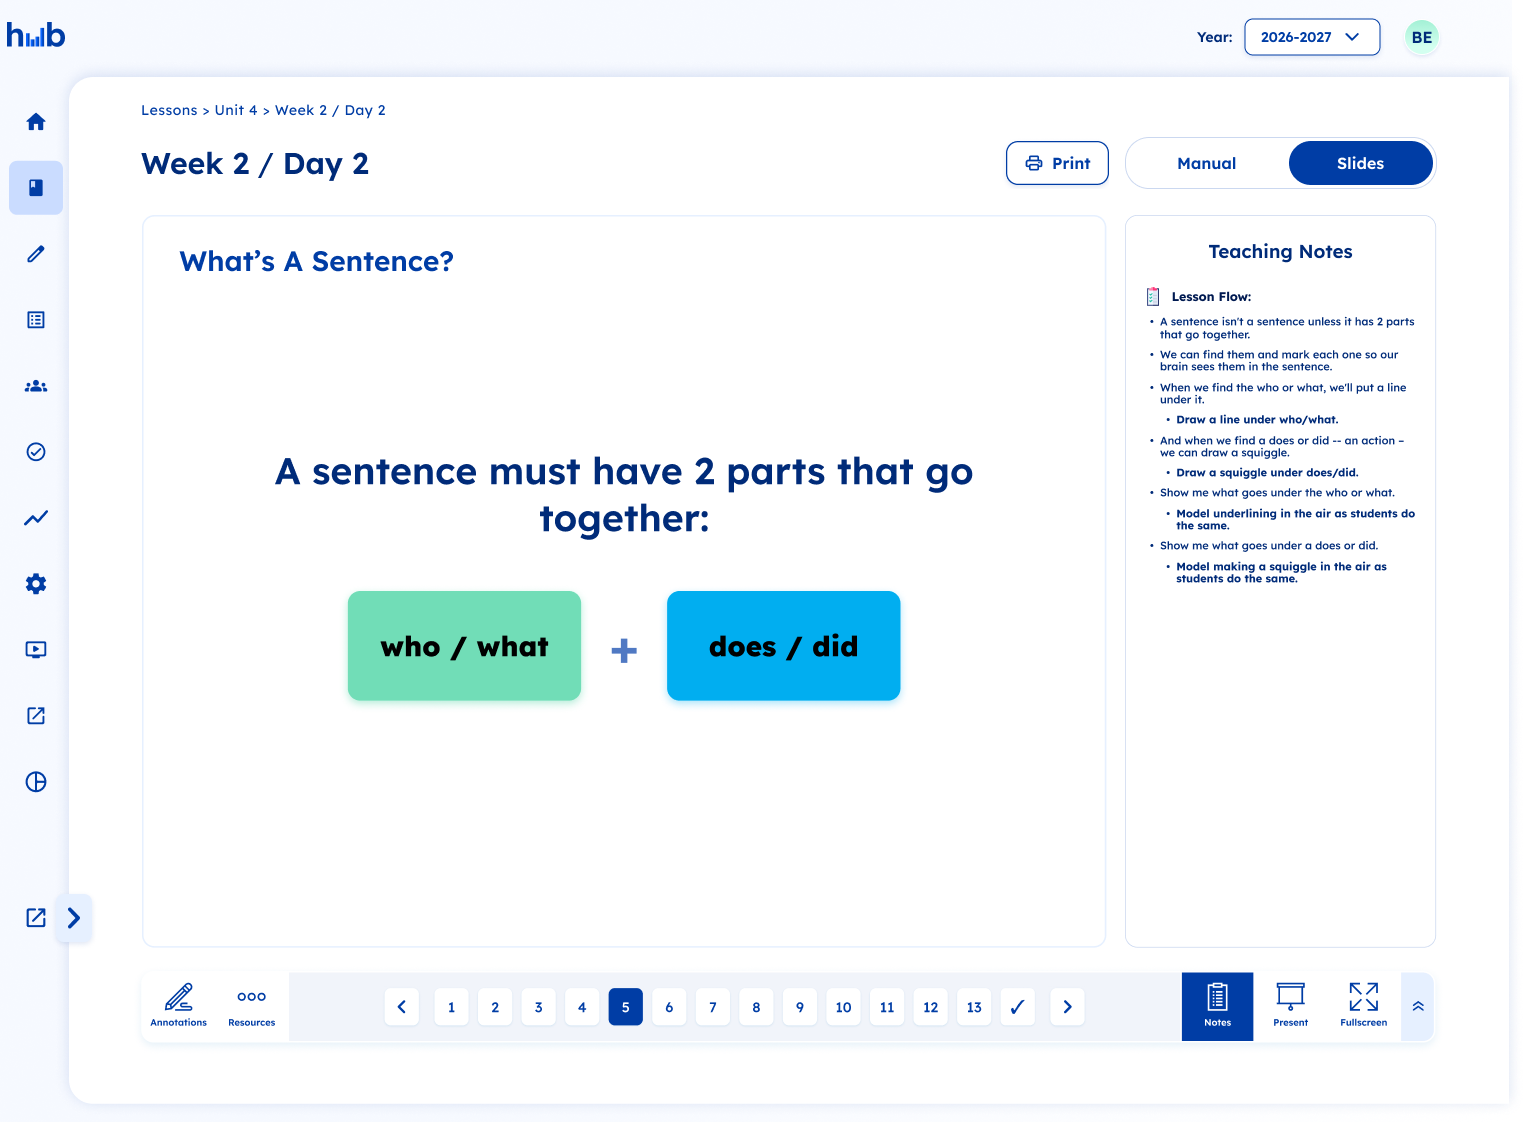The image size is (1525, 1122).
Task: Click the trend line analytics icon
Action: click(x=36, y=518)
